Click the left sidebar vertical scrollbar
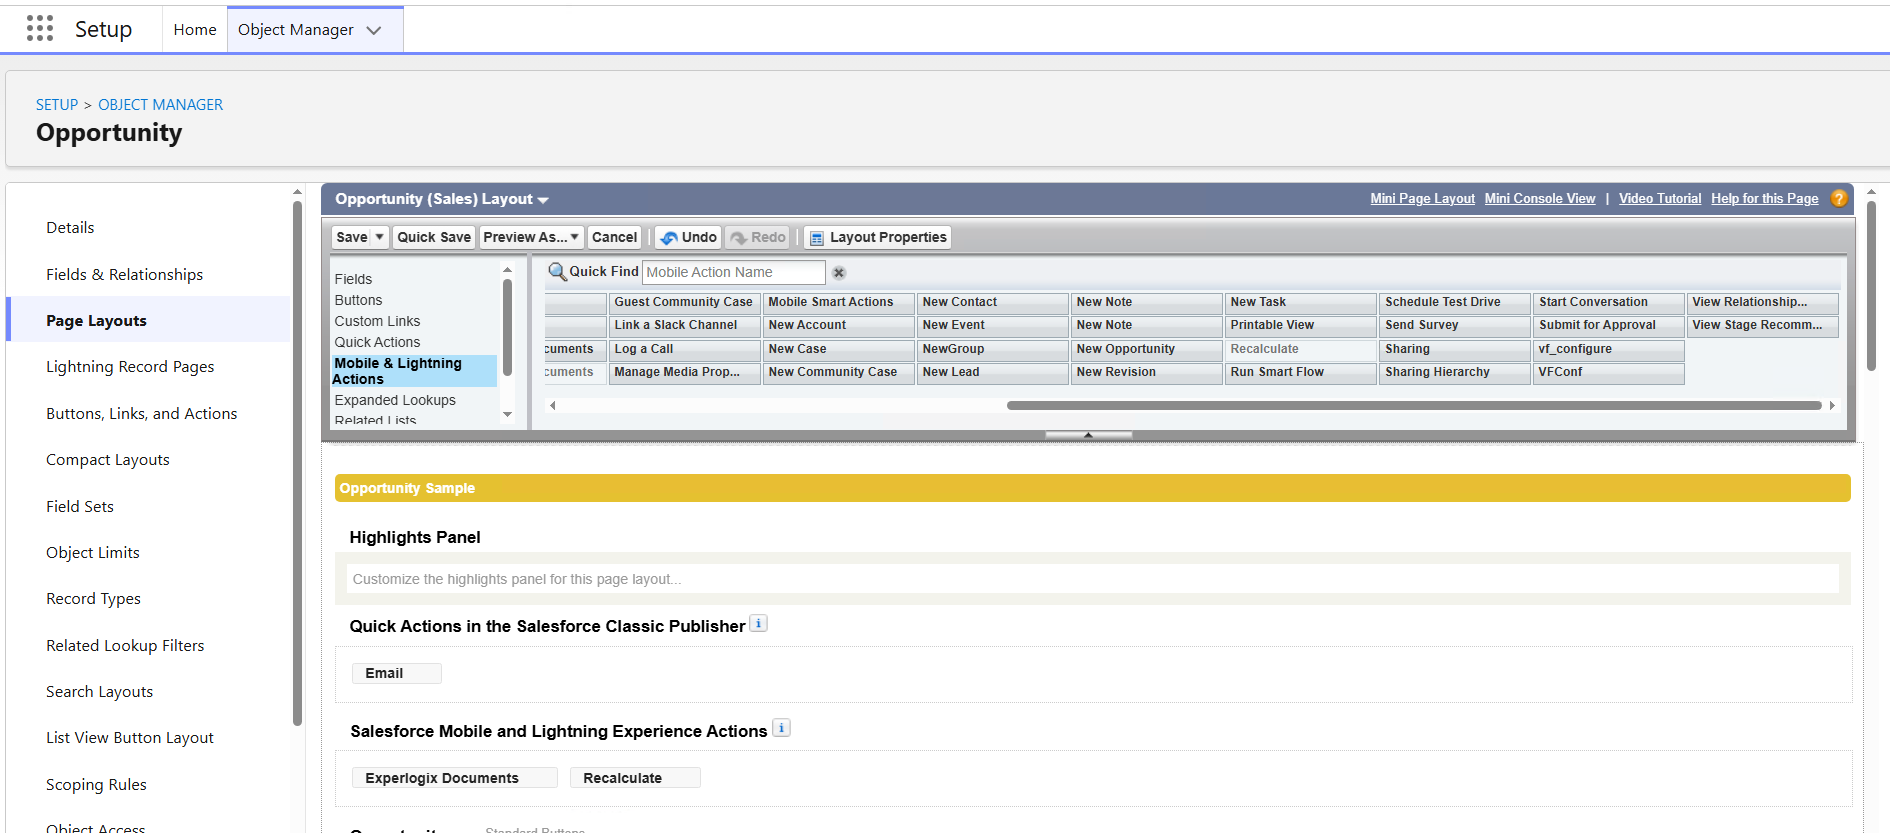The image size is (1890, 833). (297, 463)
